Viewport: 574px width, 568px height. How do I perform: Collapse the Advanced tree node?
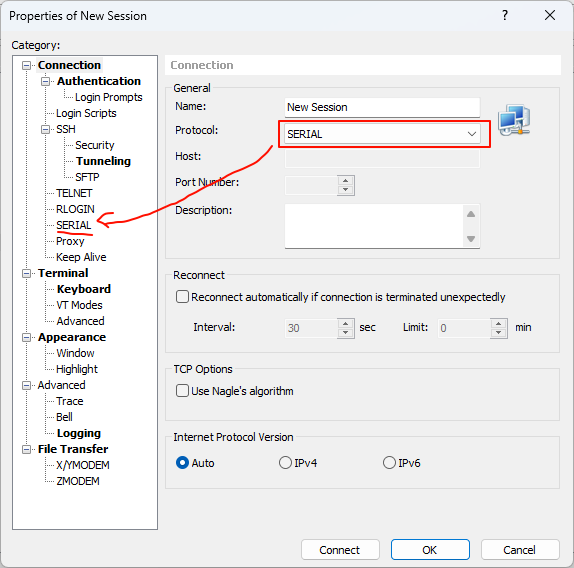[26, 385]
